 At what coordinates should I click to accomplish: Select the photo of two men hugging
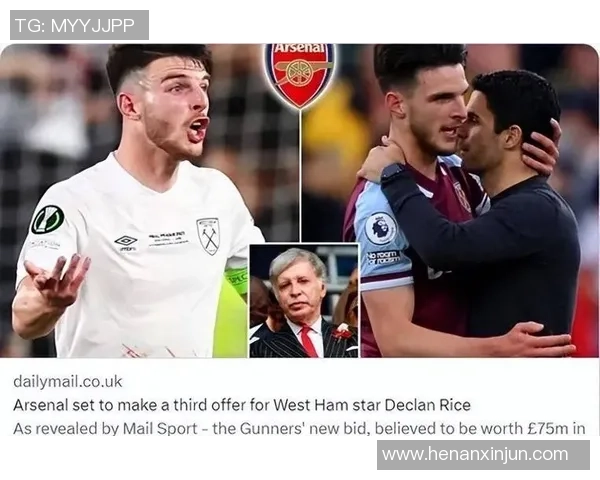[450, 201]
